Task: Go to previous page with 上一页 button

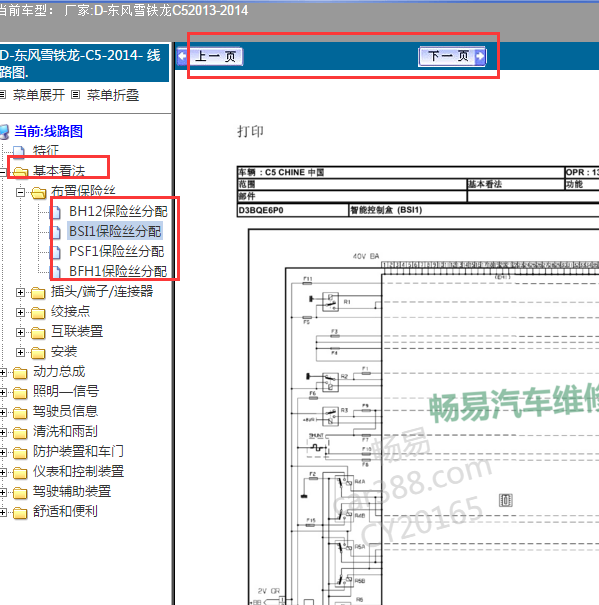Action: (x=210, y=56)
